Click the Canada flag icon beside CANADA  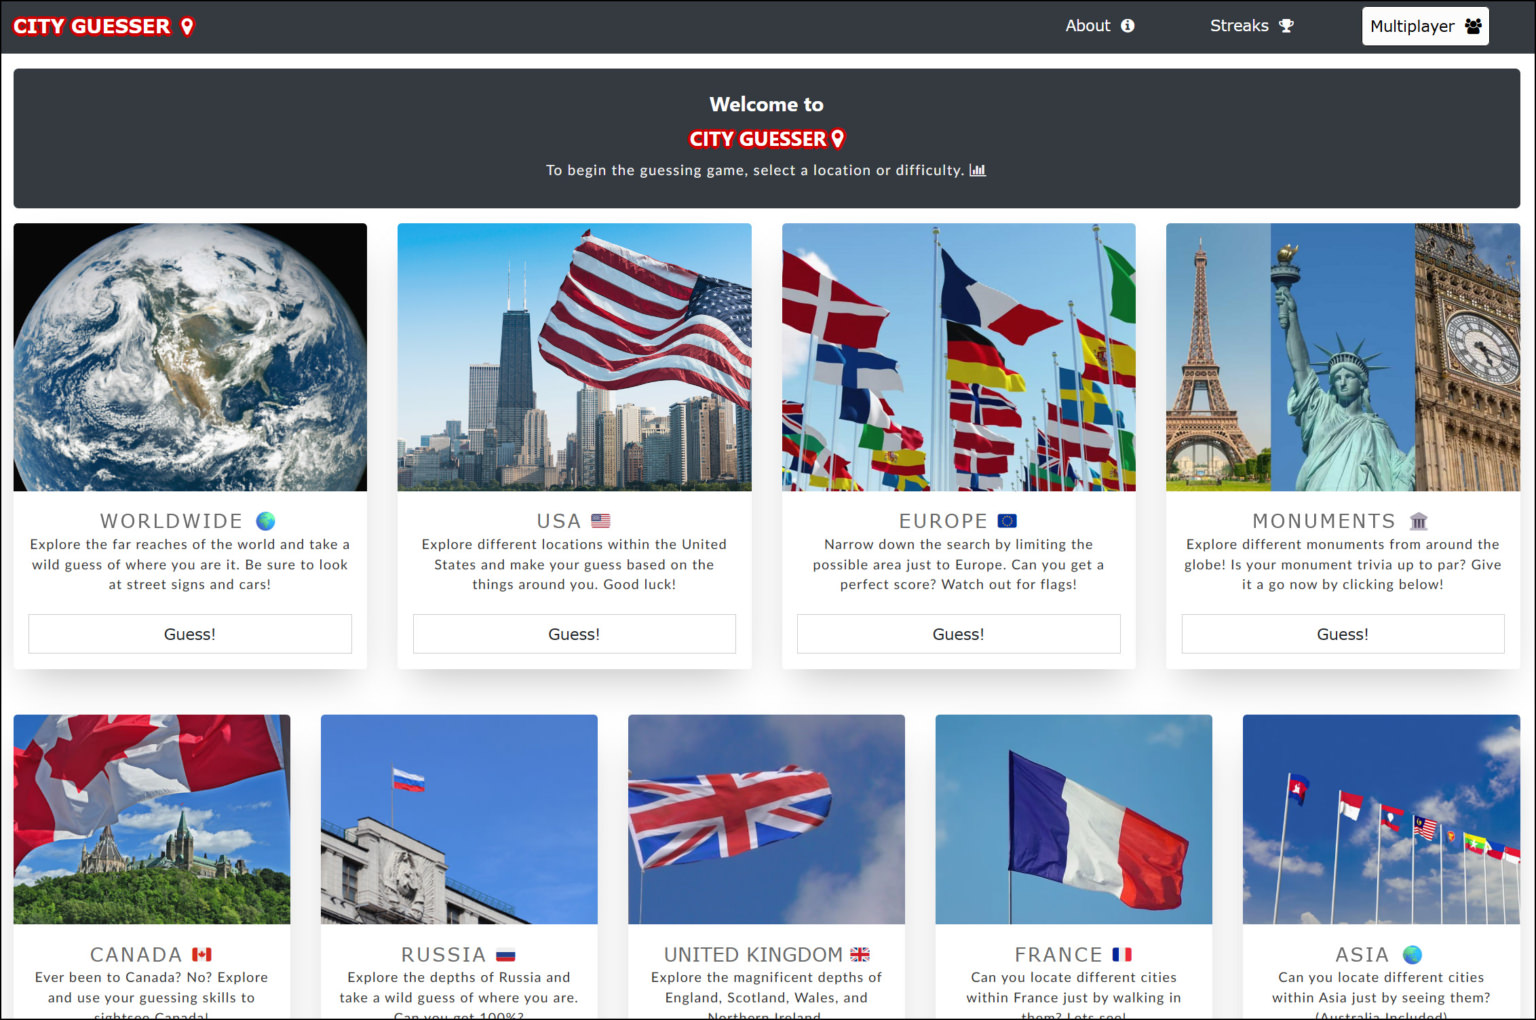click(x=204, y=954)
